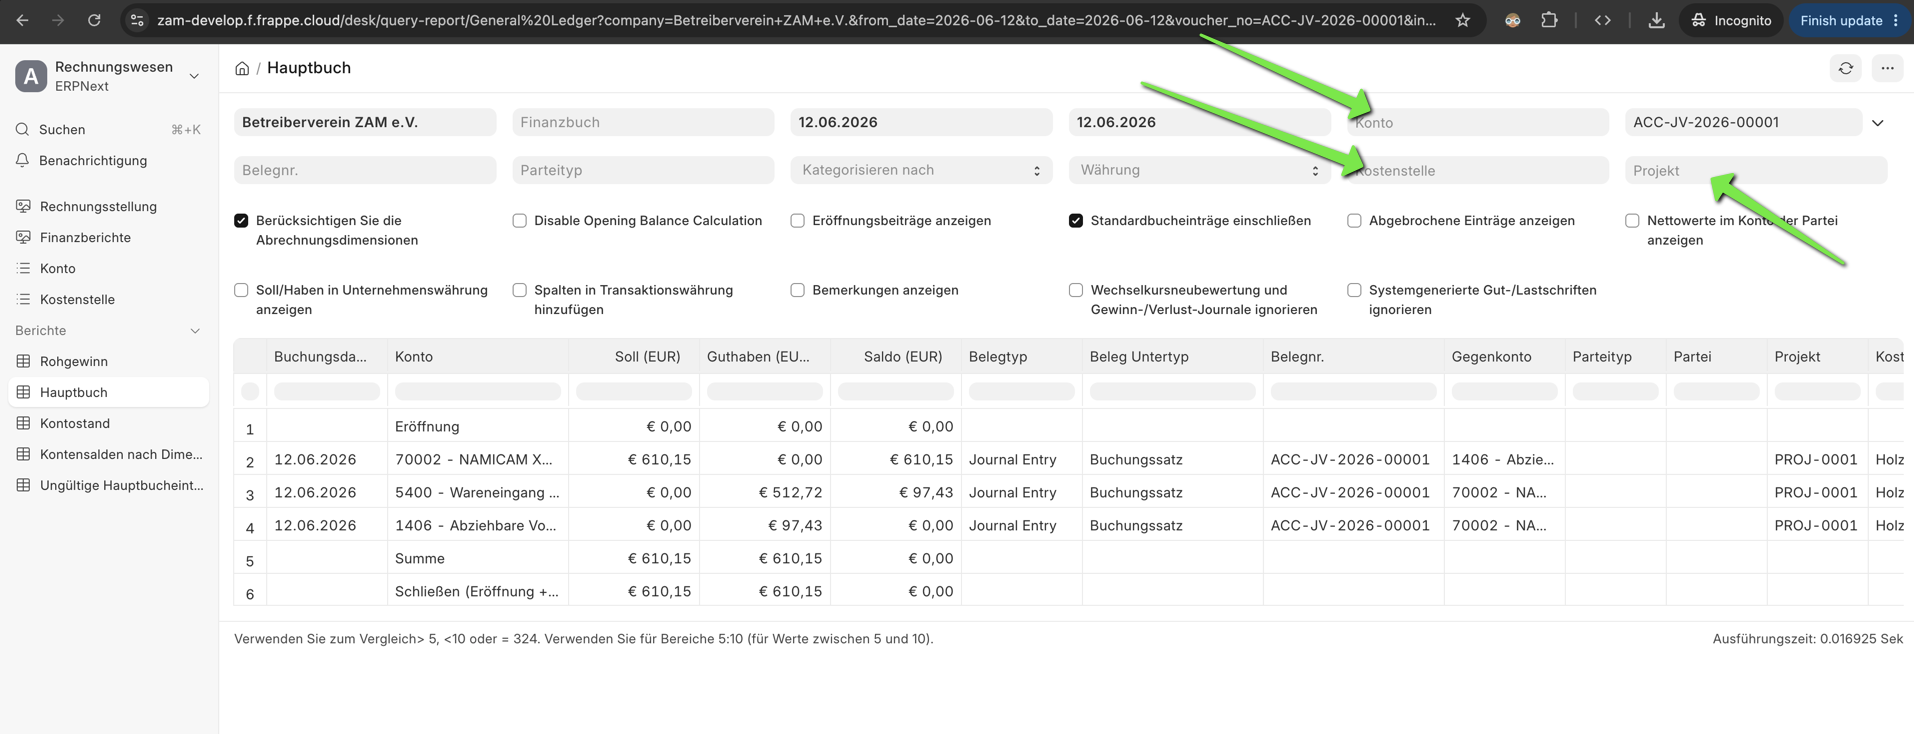Open the developer code brackets icon
Viewport: 1914px width, 734px height.
point(1602,20)
